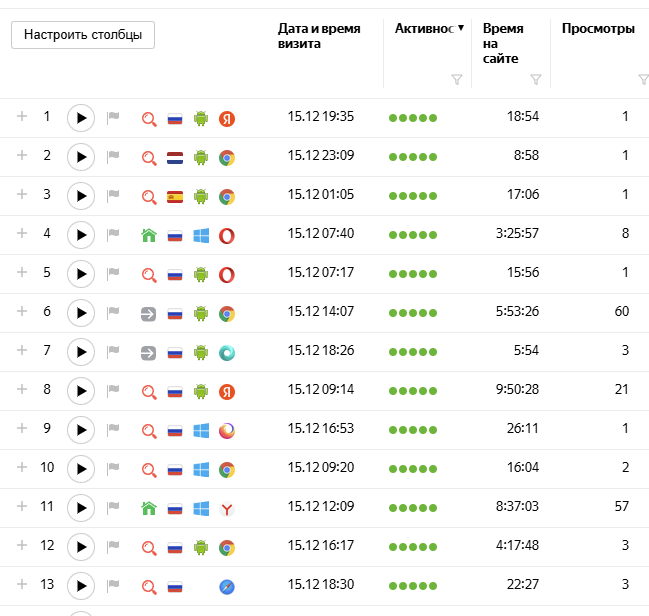The width and height of the screenshot is (649, 616).
Task: Expand details of visit row 4
Action: (x=22, y=234)
